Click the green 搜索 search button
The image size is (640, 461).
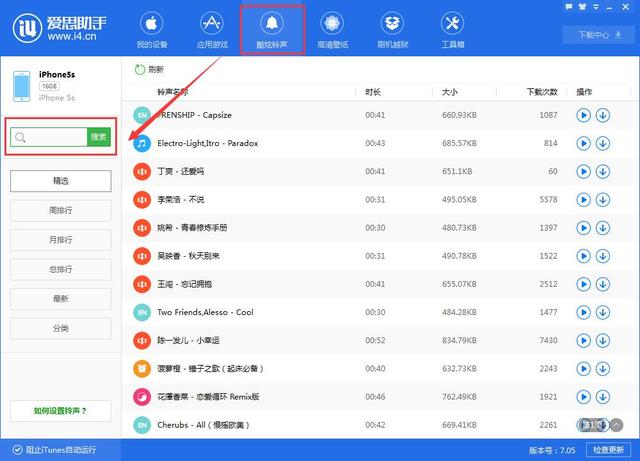pos(99,137)
